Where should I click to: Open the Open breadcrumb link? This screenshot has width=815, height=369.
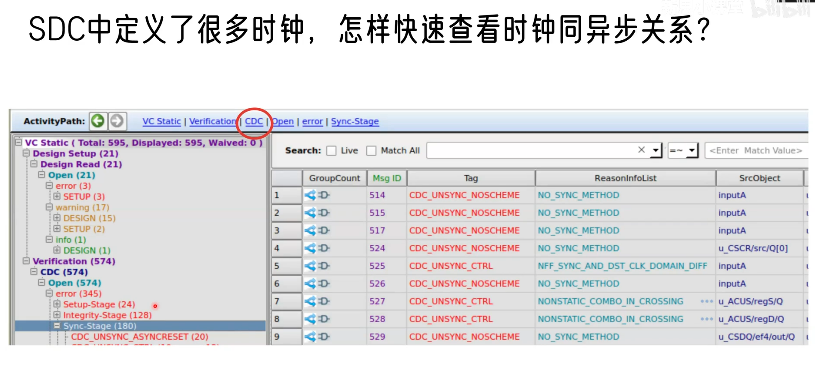[283, 121]
